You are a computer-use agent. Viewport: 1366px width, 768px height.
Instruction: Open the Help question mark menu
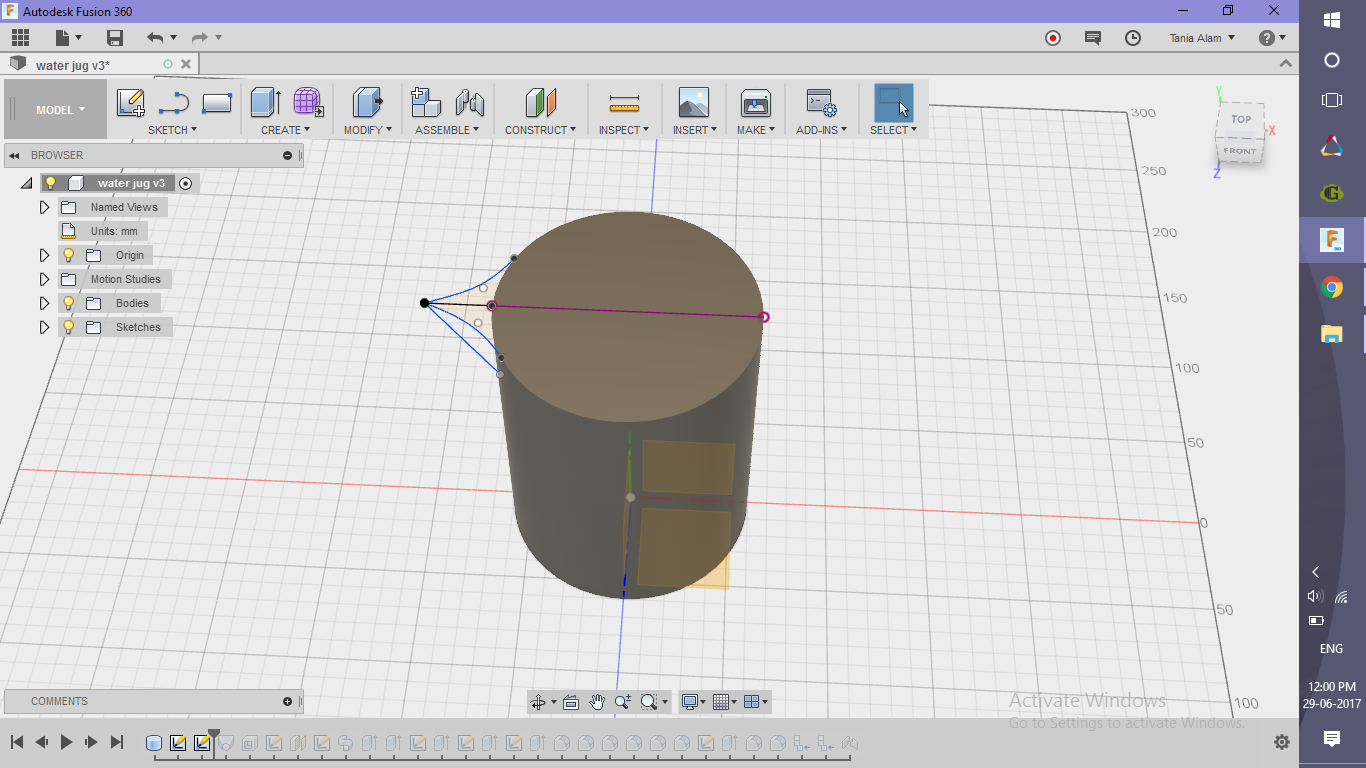[1272, 38]
